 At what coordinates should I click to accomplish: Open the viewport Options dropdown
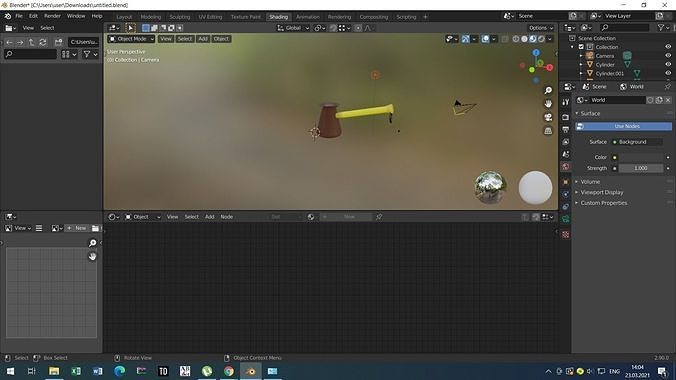point(541,28)
